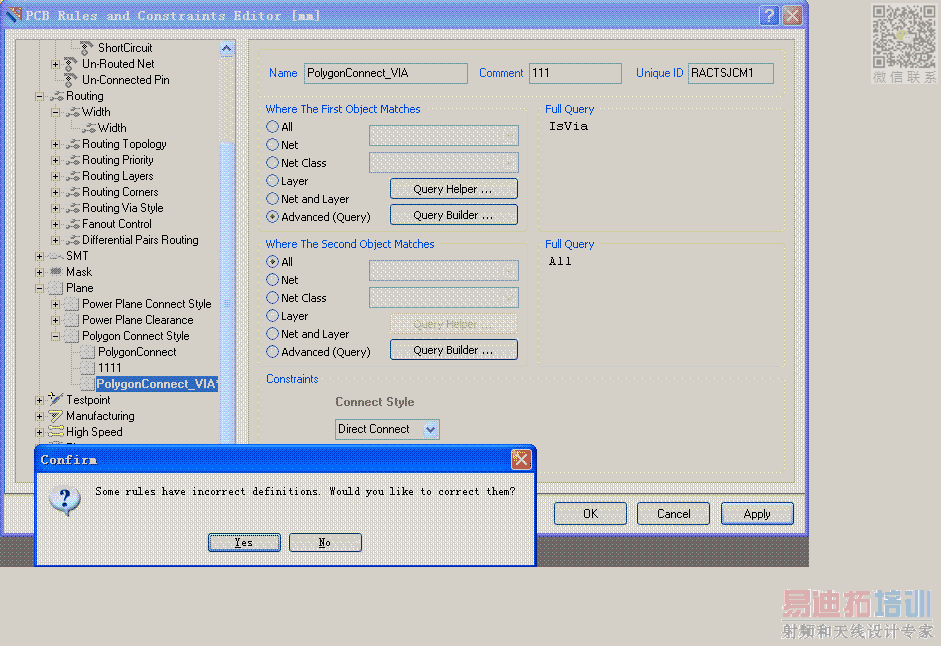Click the Routing Corners icon
The width and height of the screenshot is (941, 646).
point(72,192)
